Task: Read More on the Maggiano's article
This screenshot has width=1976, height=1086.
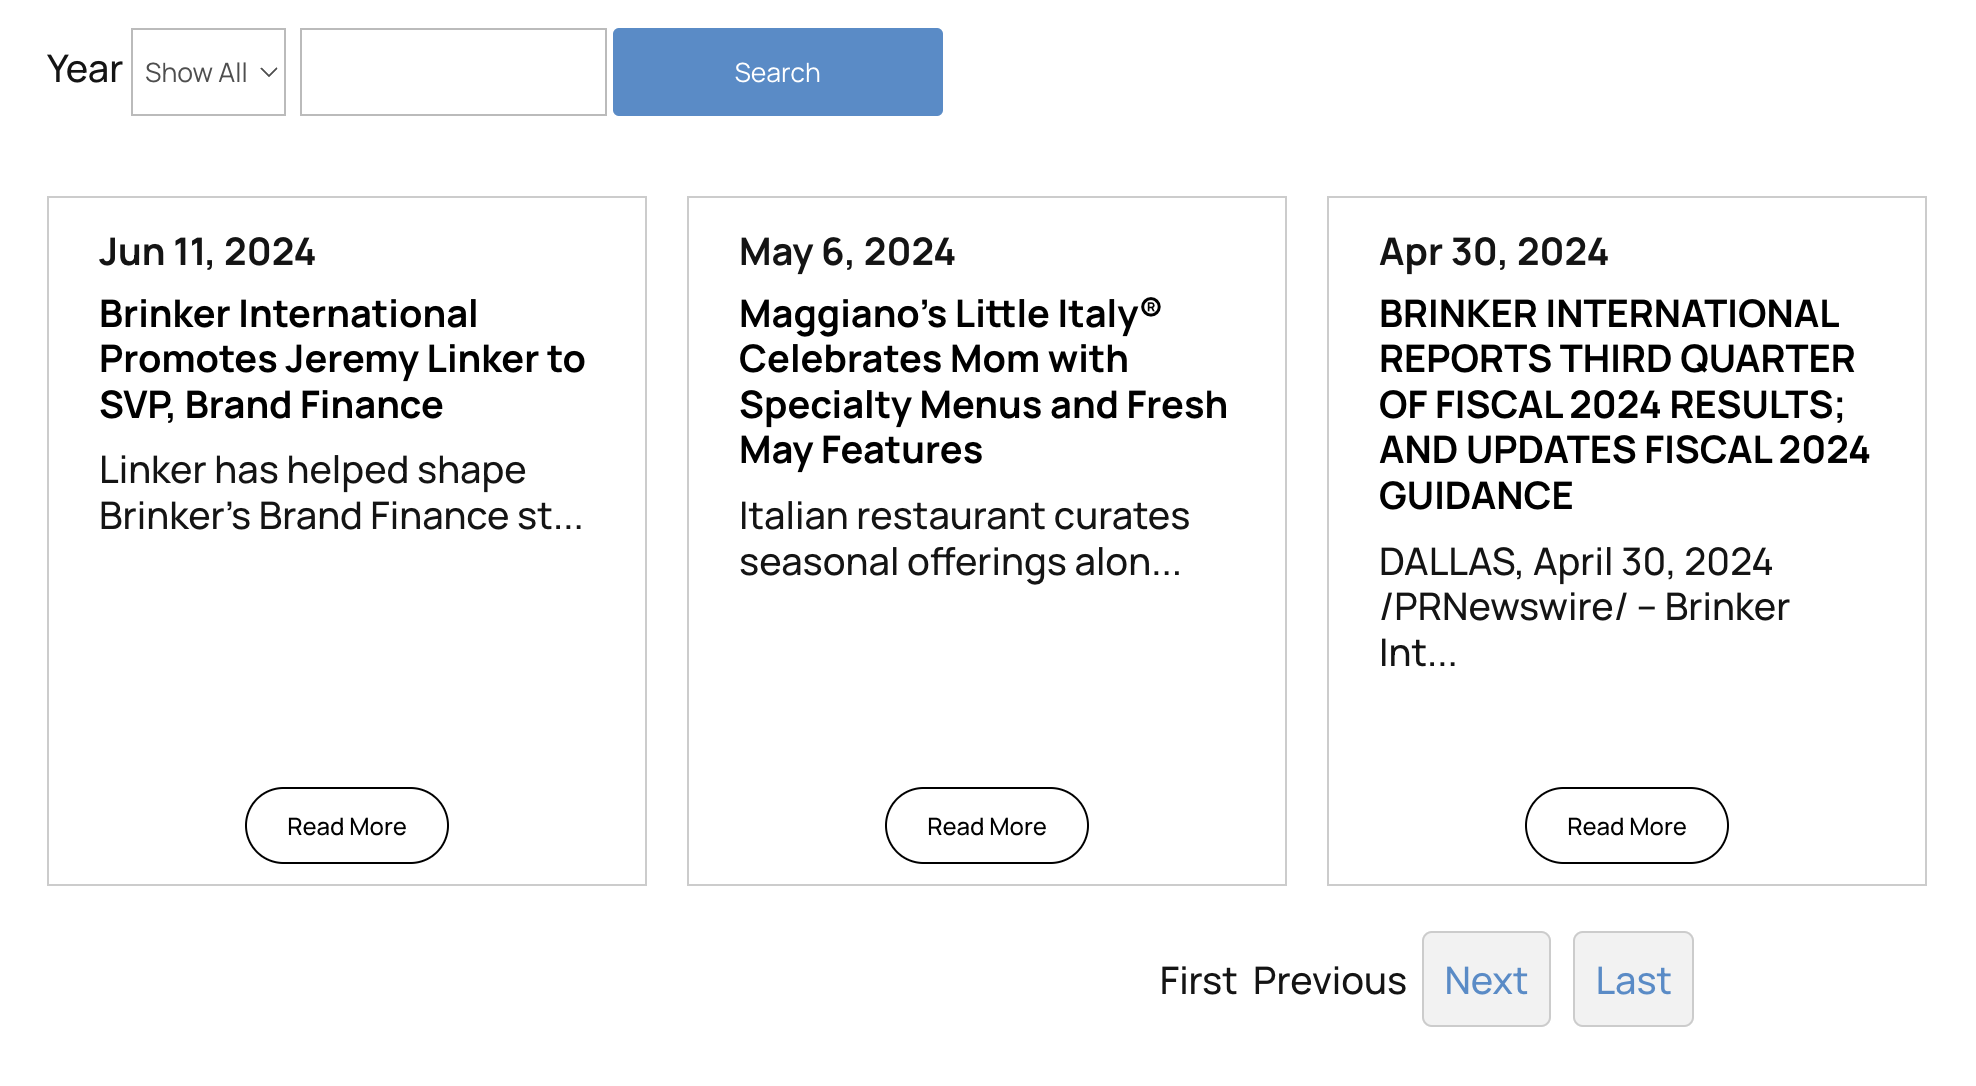Action: [986, 826]
